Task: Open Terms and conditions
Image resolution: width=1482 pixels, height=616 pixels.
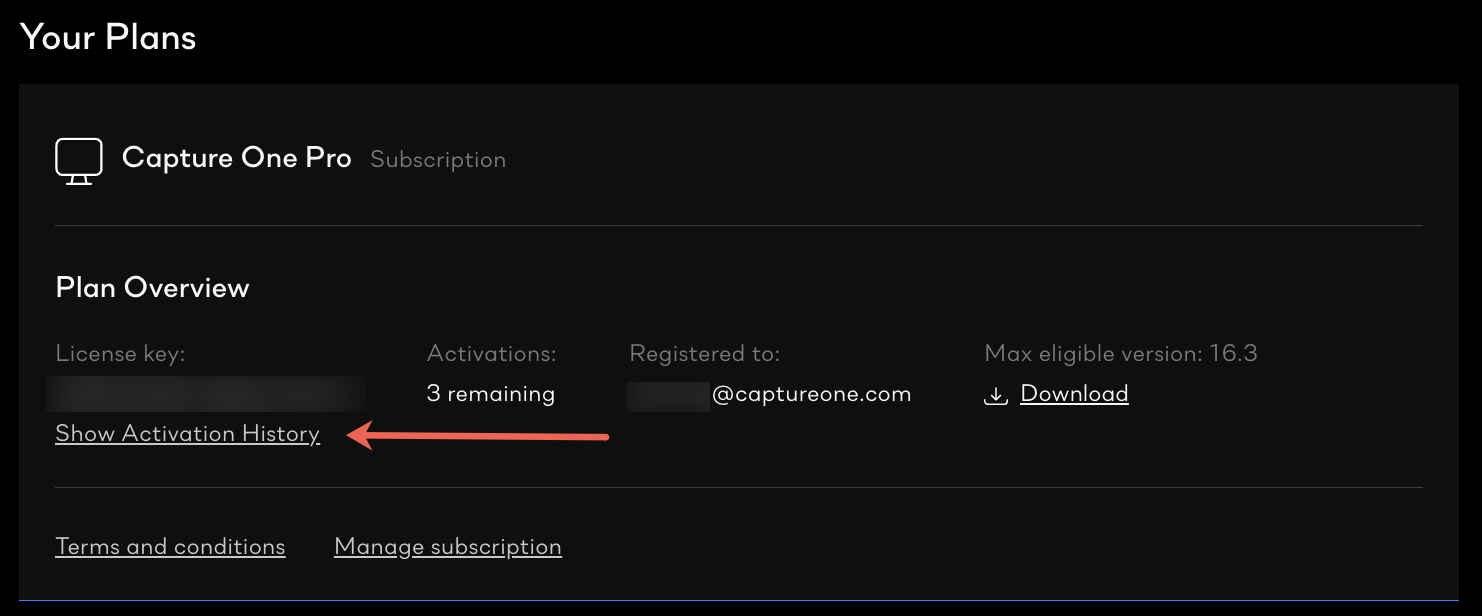Action: click(x=171, y=547)
